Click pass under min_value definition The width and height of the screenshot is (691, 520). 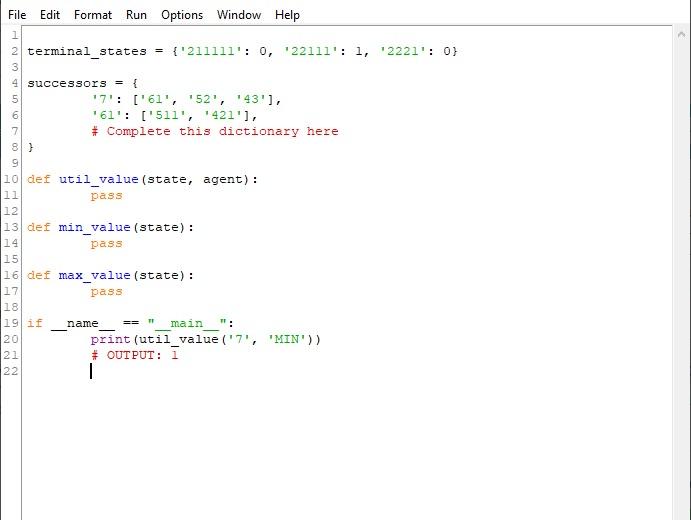point(107,244)
